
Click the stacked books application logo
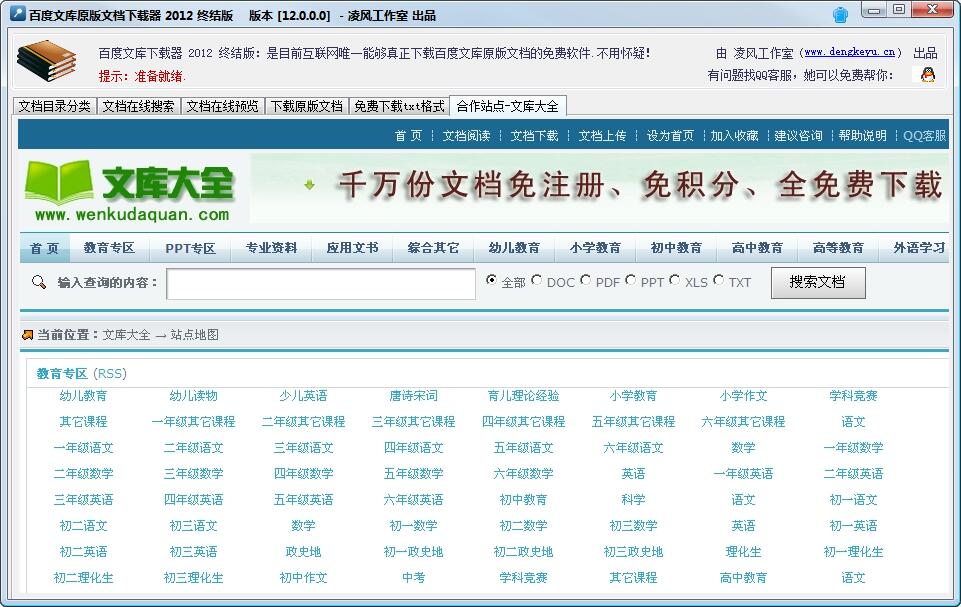click(x=46, y=63)
